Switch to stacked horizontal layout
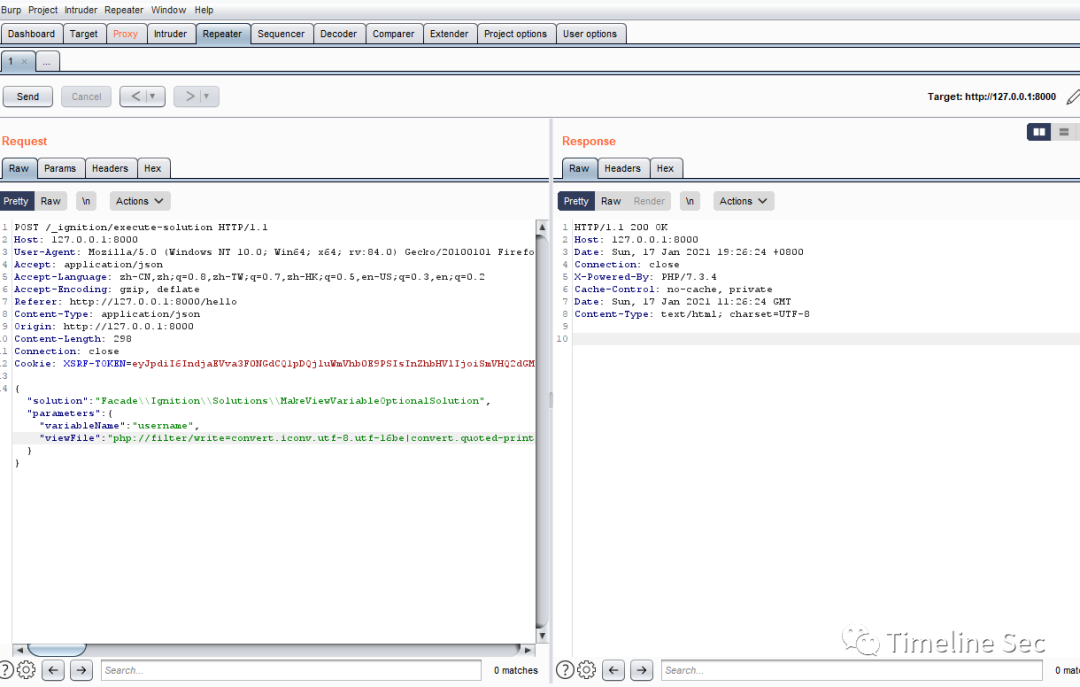 pyautogui.click(x=1063, y=132)
